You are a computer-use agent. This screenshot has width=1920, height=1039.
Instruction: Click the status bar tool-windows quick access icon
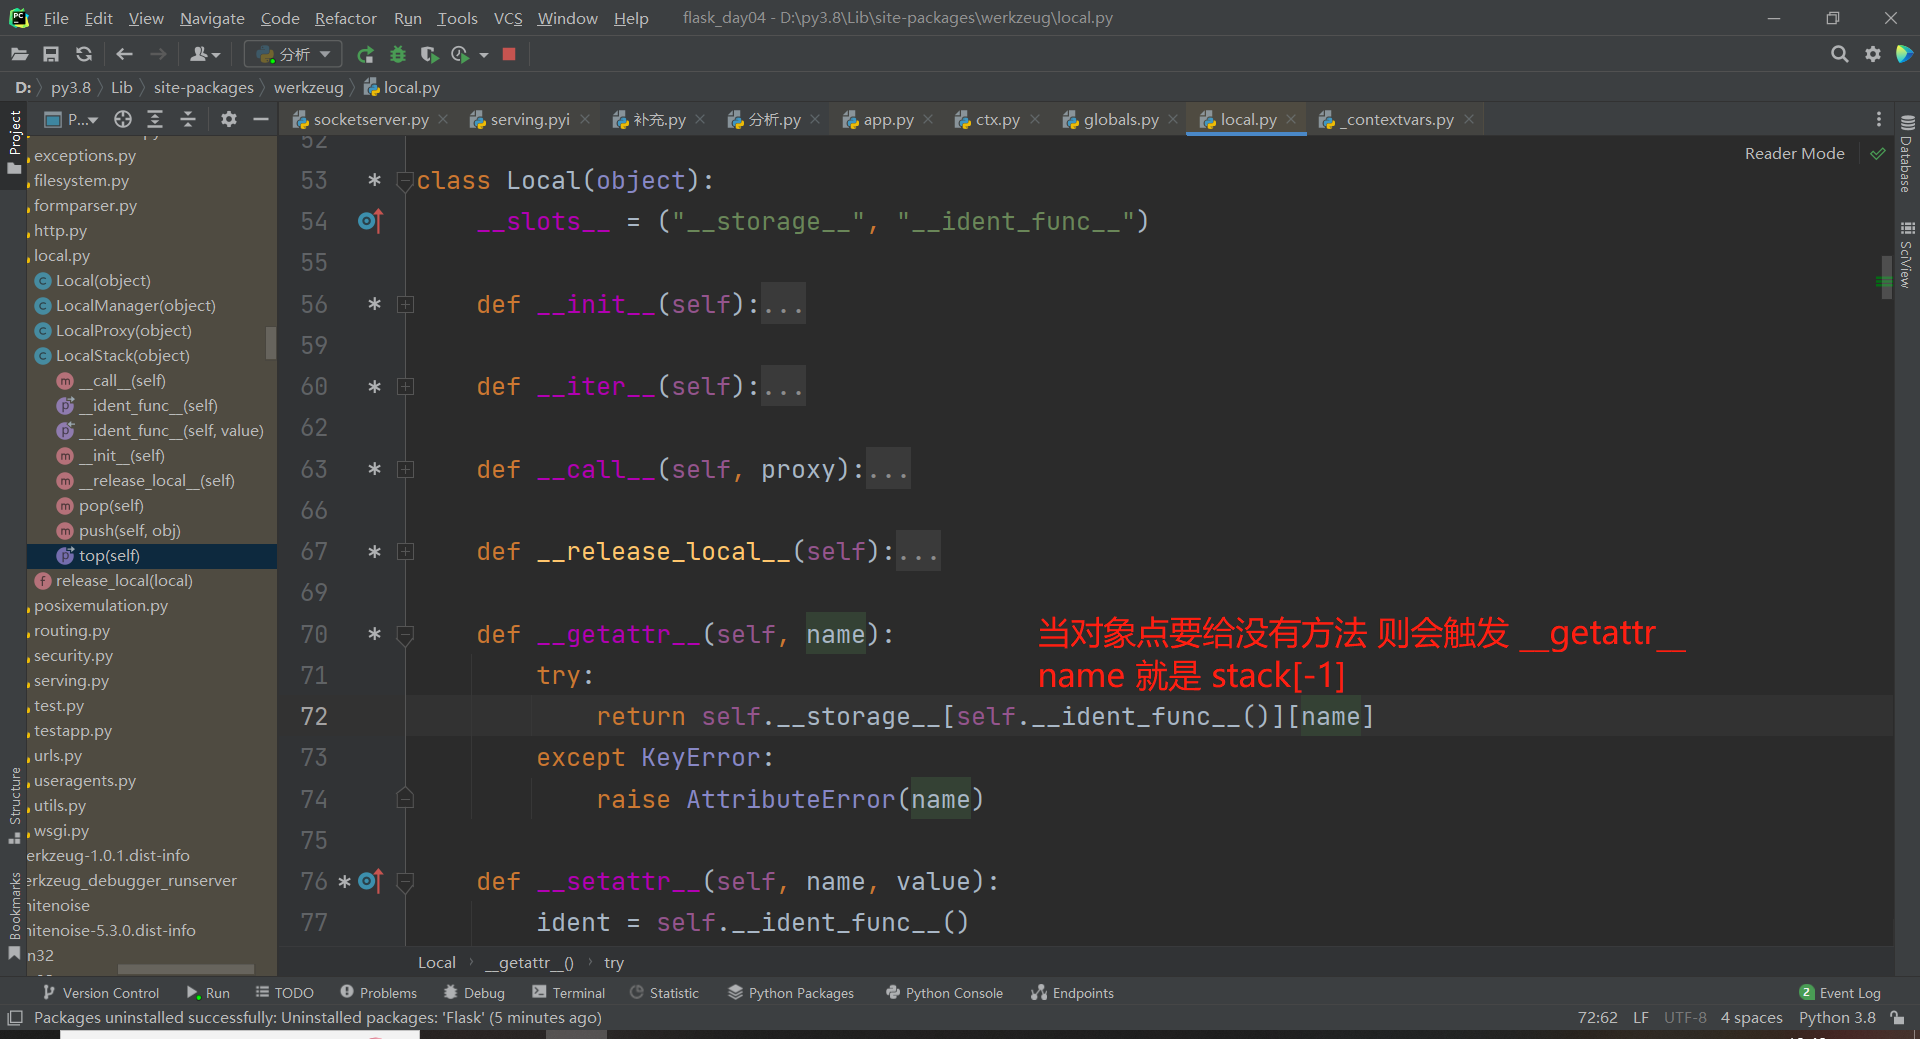(x=15, y=1018)
